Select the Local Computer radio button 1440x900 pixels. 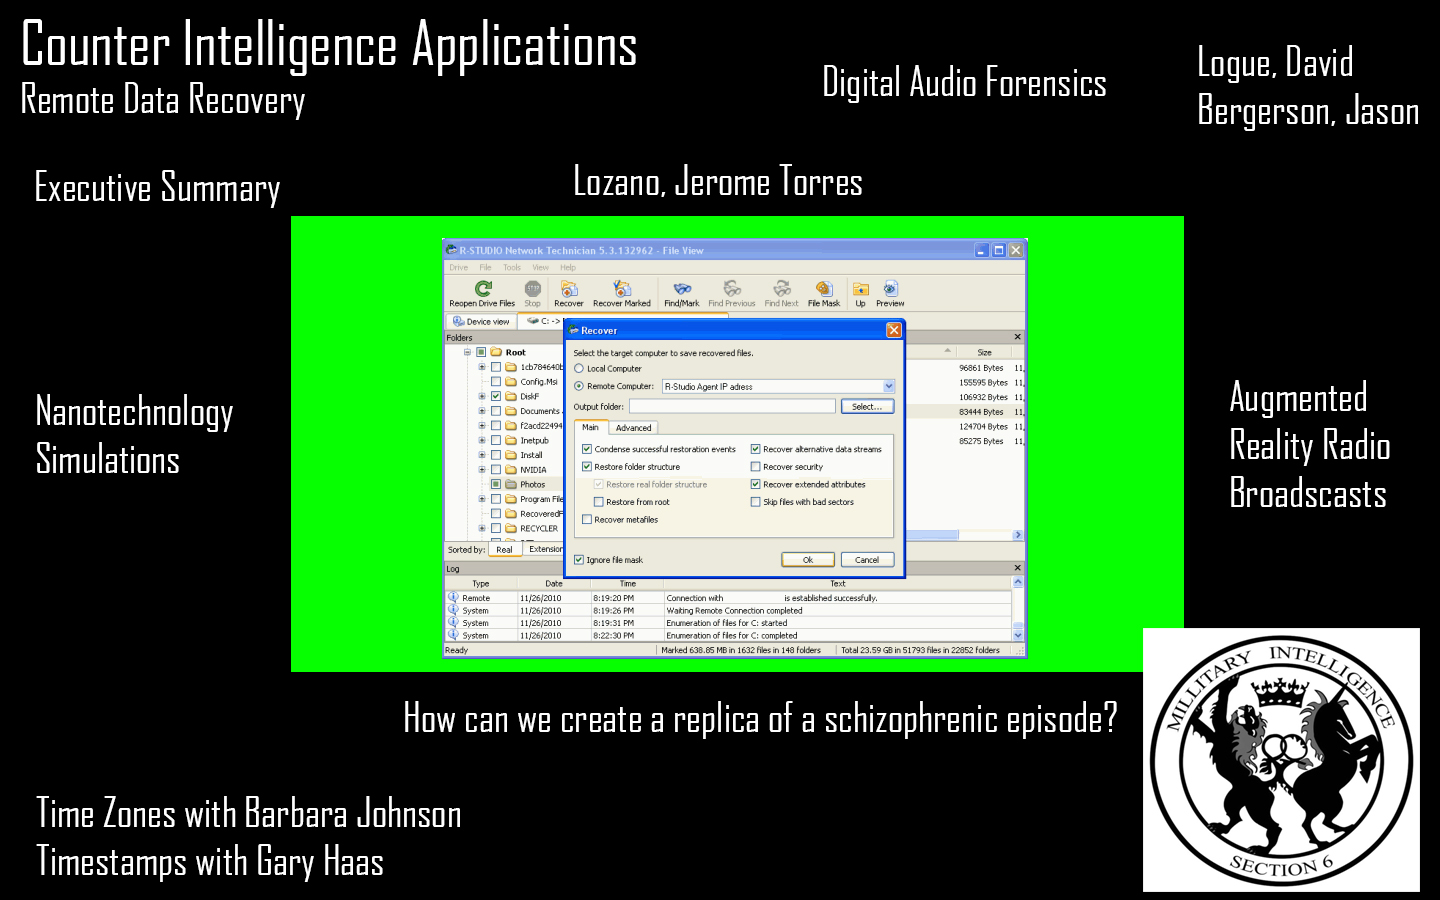579,369
